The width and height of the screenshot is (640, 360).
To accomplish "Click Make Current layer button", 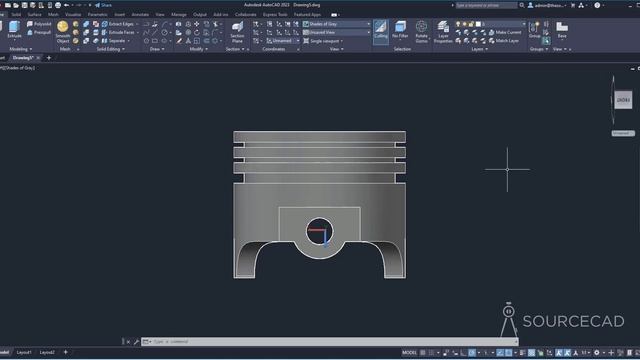I will [x=505, y=32].
